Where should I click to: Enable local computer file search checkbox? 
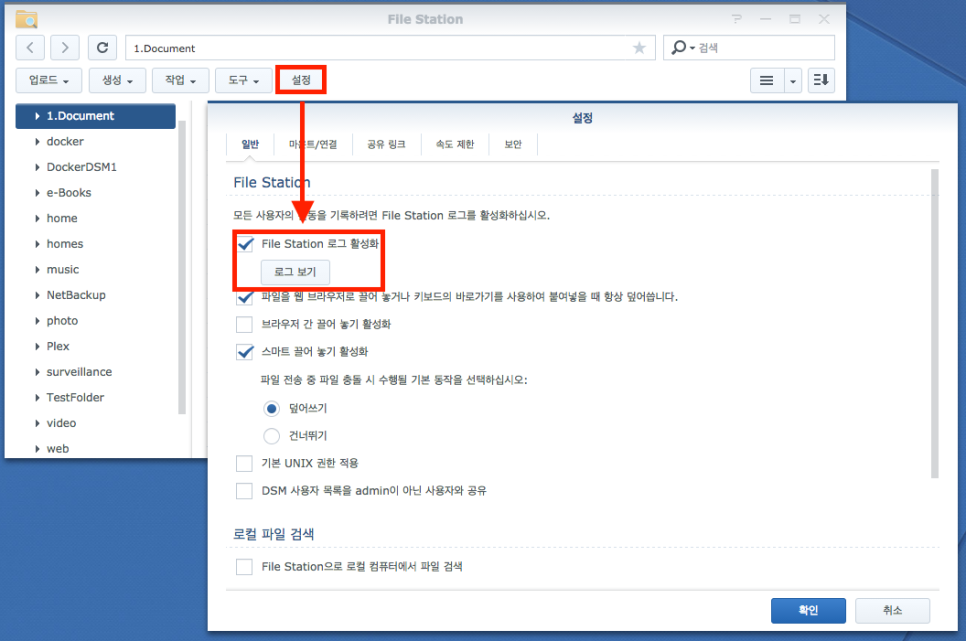click(x=245, y=566)
